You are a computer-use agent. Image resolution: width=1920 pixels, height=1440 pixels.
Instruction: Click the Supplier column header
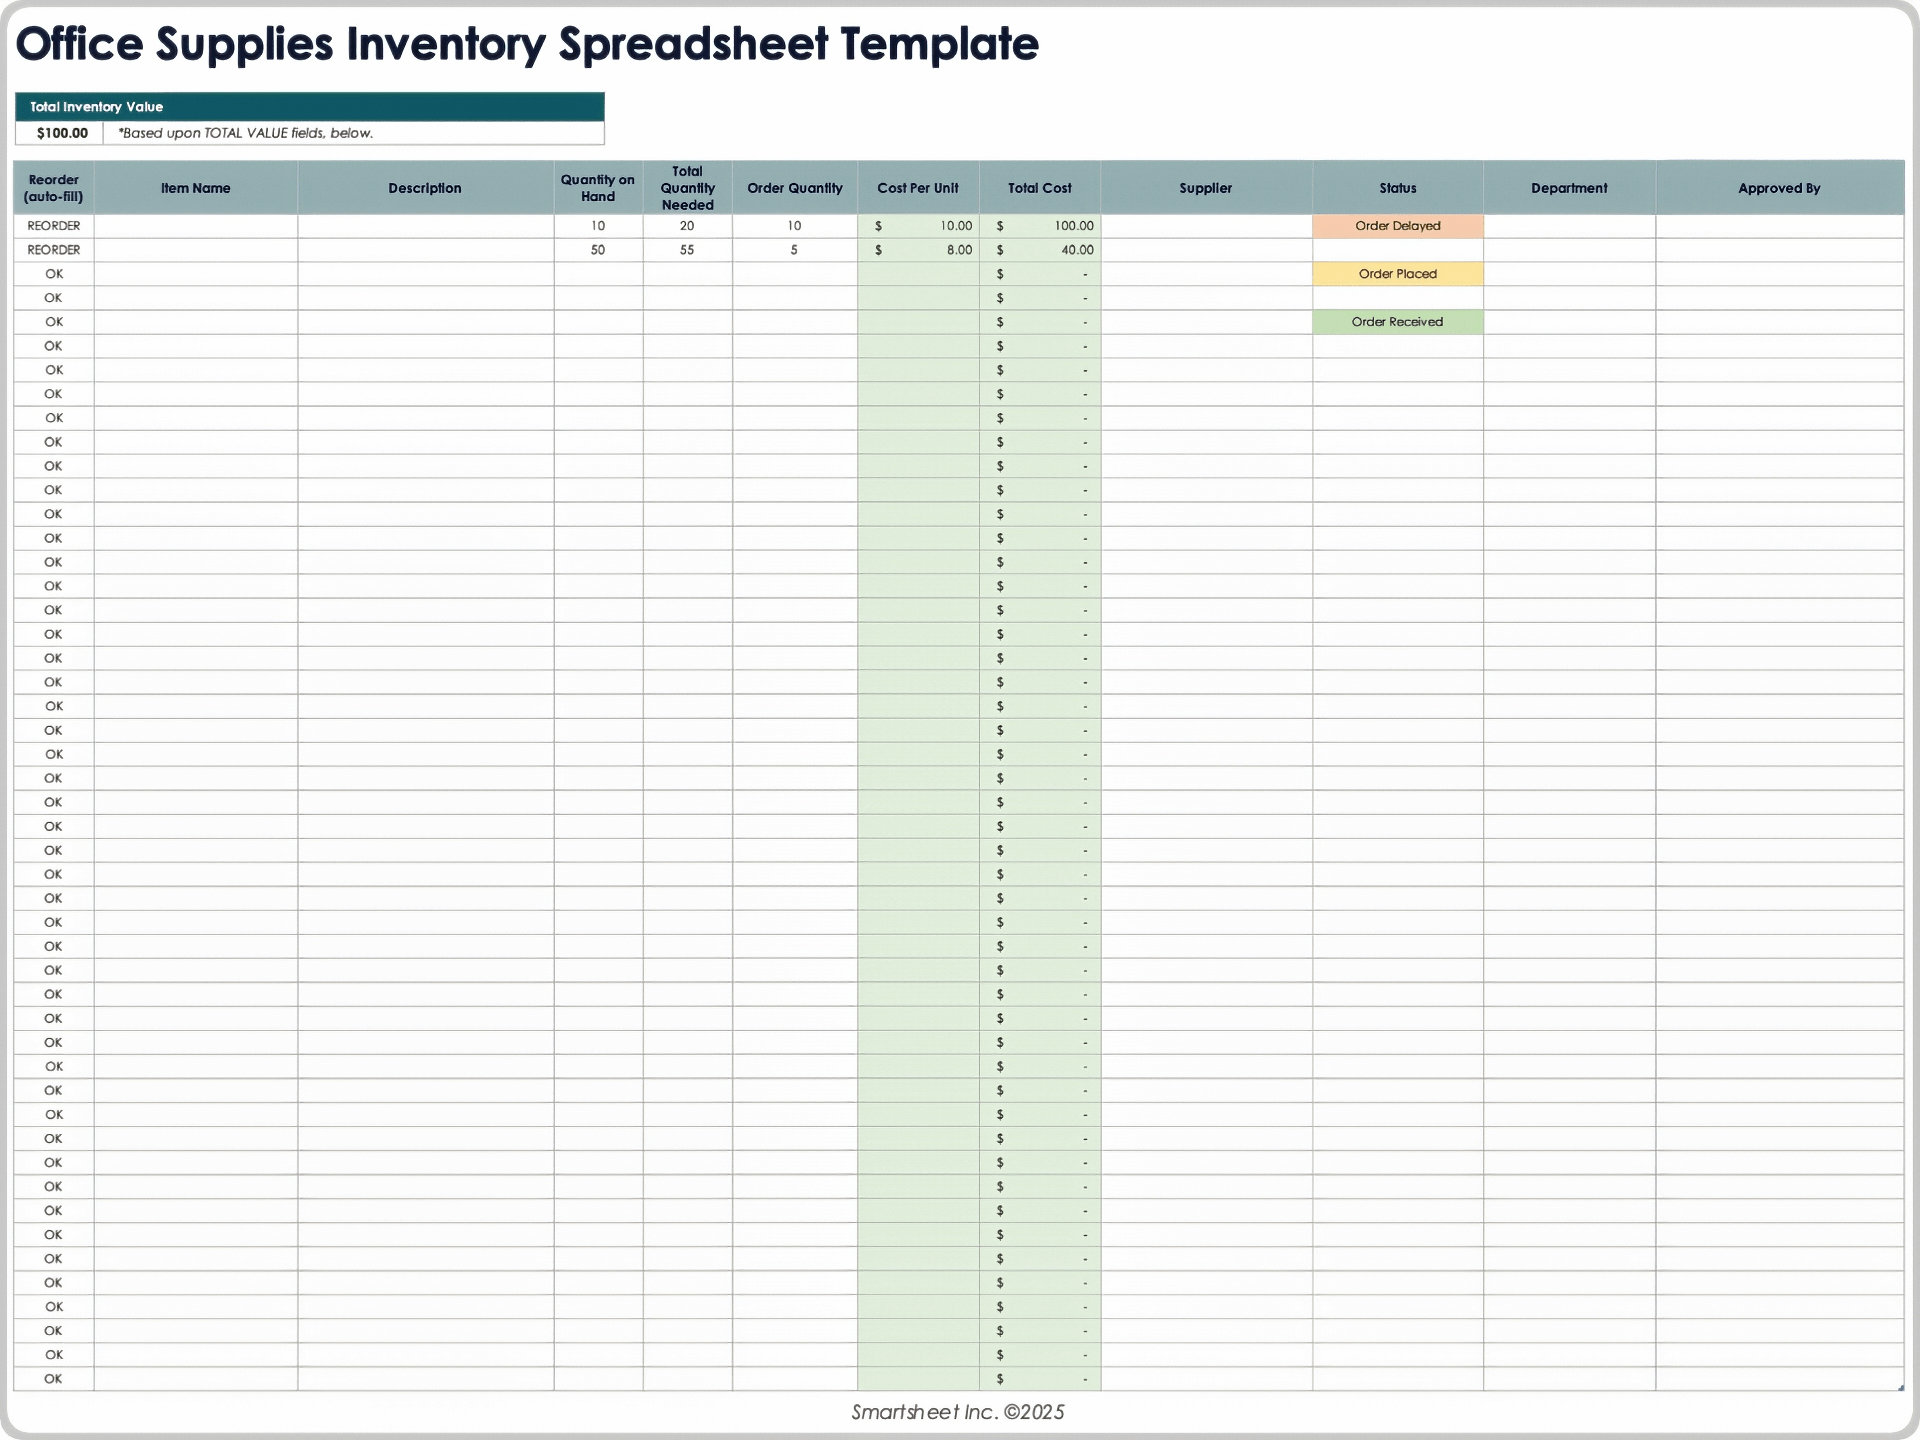tap(1205, 188)
